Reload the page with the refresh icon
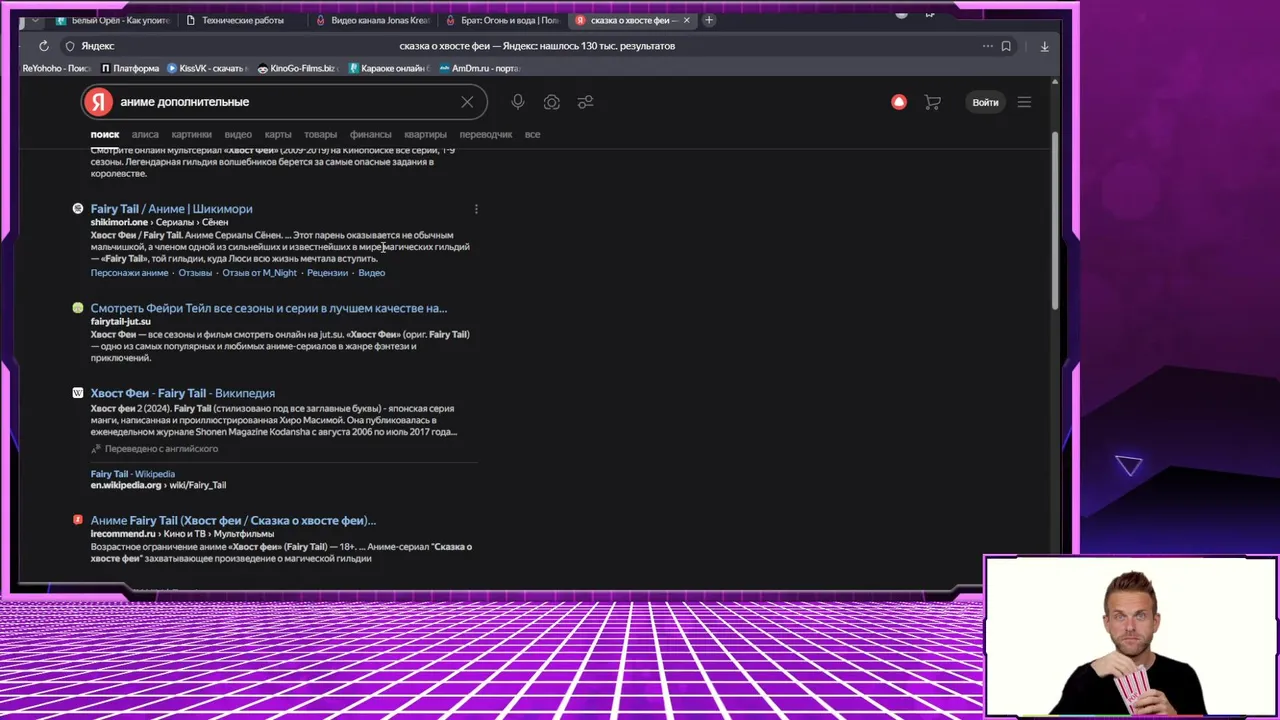Viewport: 1280px width, 720px height. pos(44,46)
